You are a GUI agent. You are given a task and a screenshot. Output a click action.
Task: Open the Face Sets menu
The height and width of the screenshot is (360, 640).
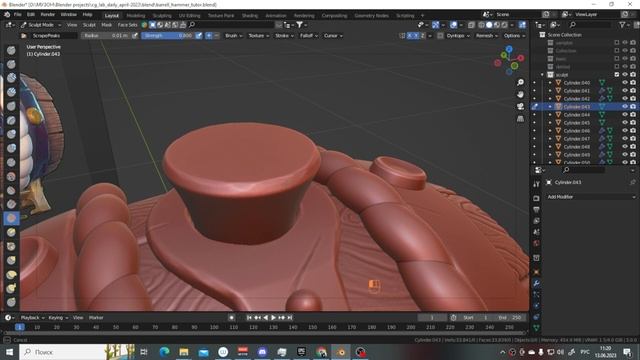pyautogui.click(x=127, y=25)
